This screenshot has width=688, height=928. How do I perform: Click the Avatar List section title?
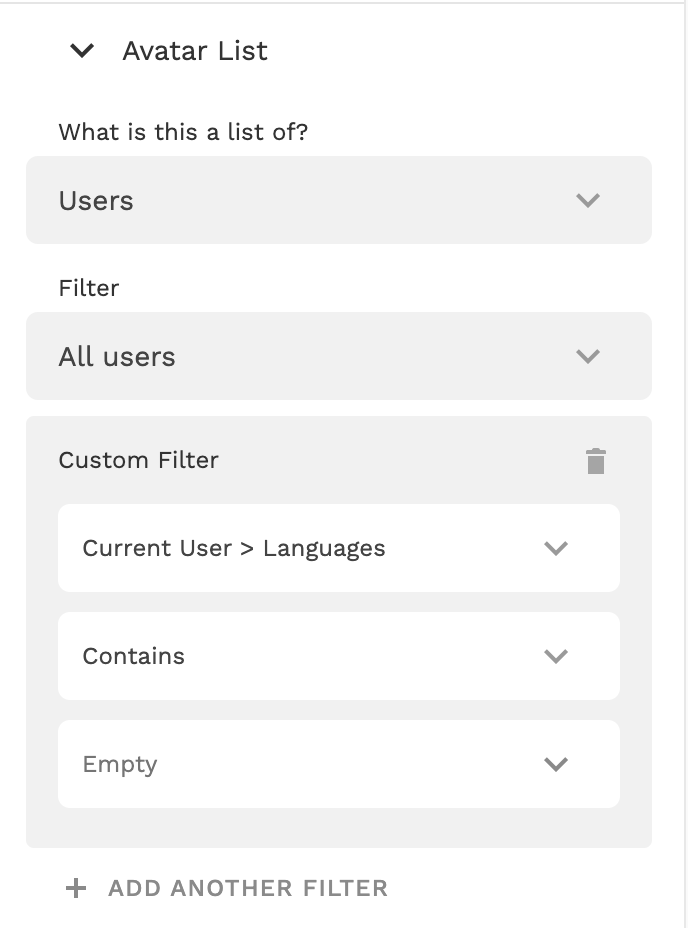click(195, 51)
